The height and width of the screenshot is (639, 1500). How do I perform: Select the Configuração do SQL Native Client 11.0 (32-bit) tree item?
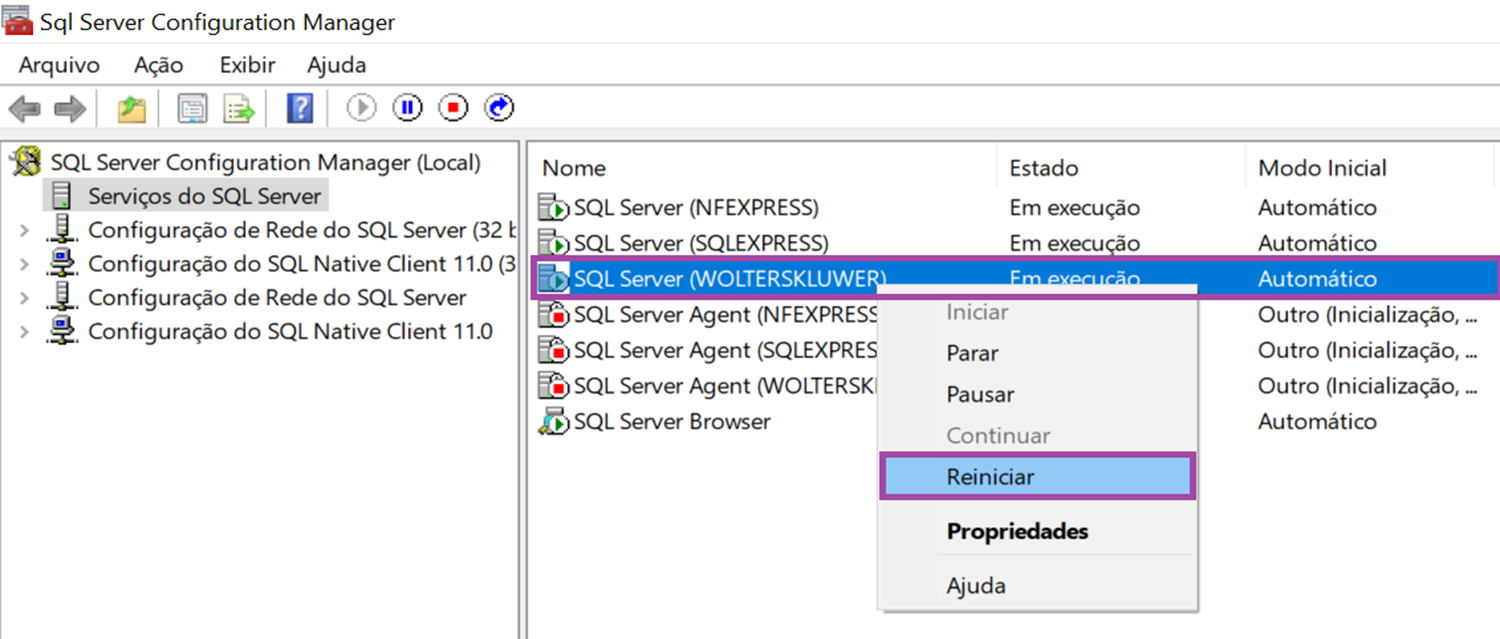coord(301,264)
